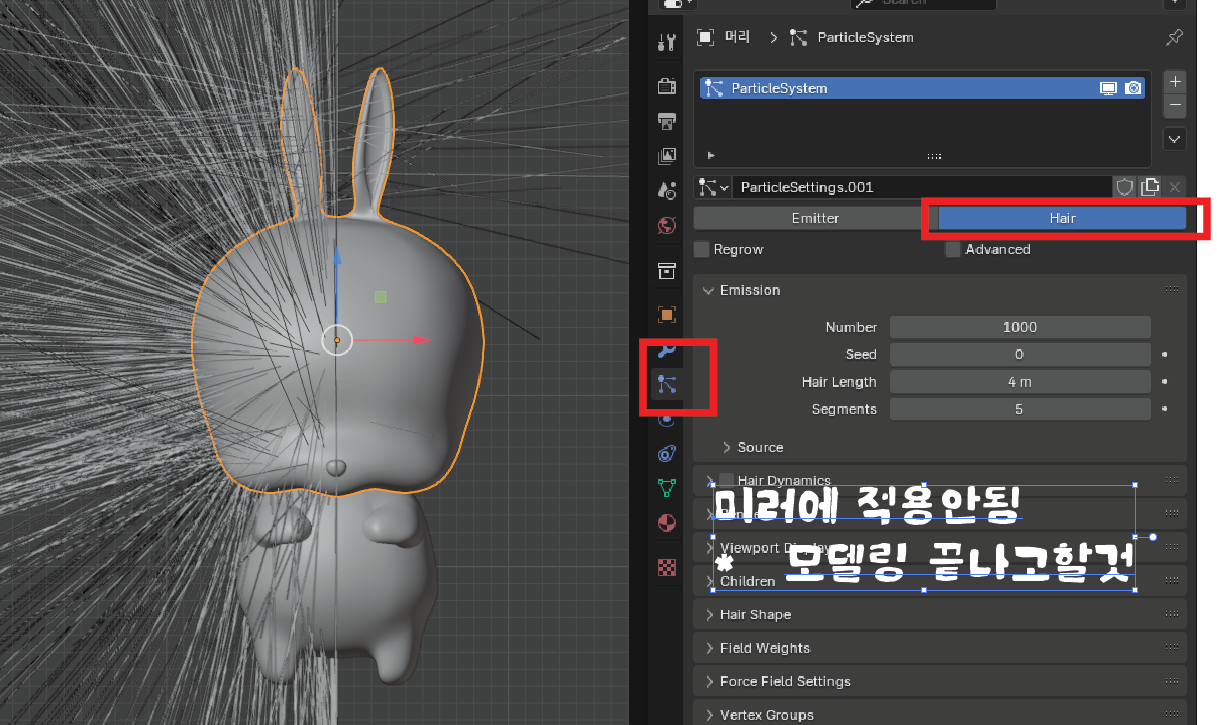
Task: Toggle ParticleSystem visibility in renders
Action: pos(1133,88)
